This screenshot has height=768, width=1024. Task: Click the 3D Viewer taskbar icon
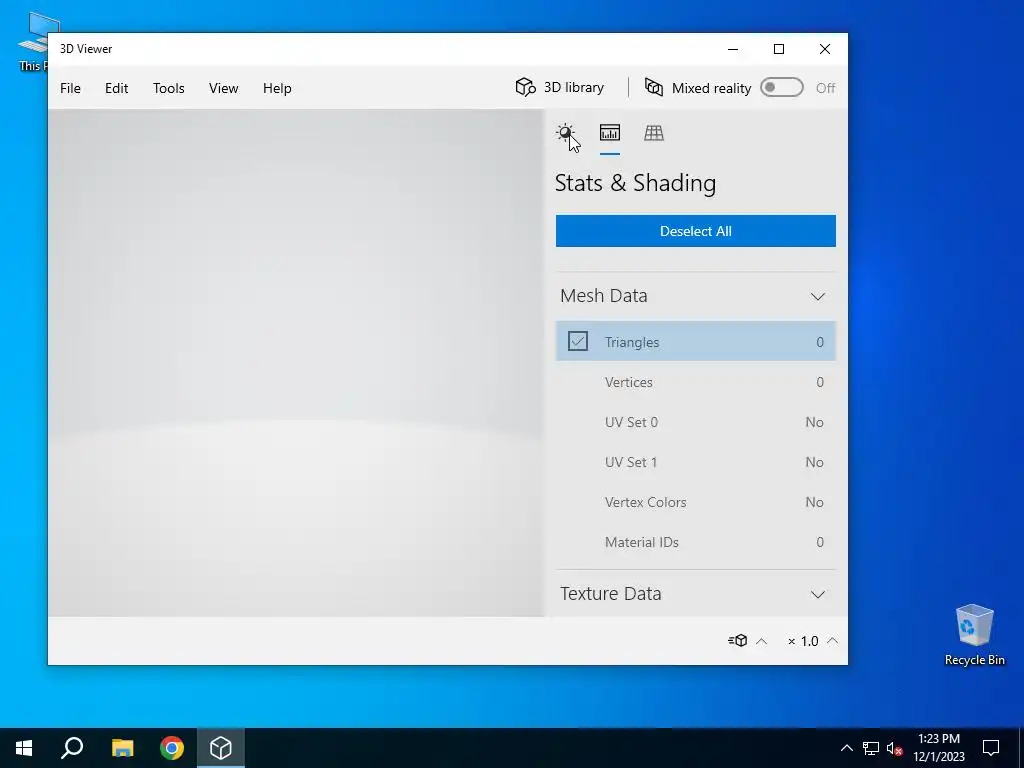[221, 748]
